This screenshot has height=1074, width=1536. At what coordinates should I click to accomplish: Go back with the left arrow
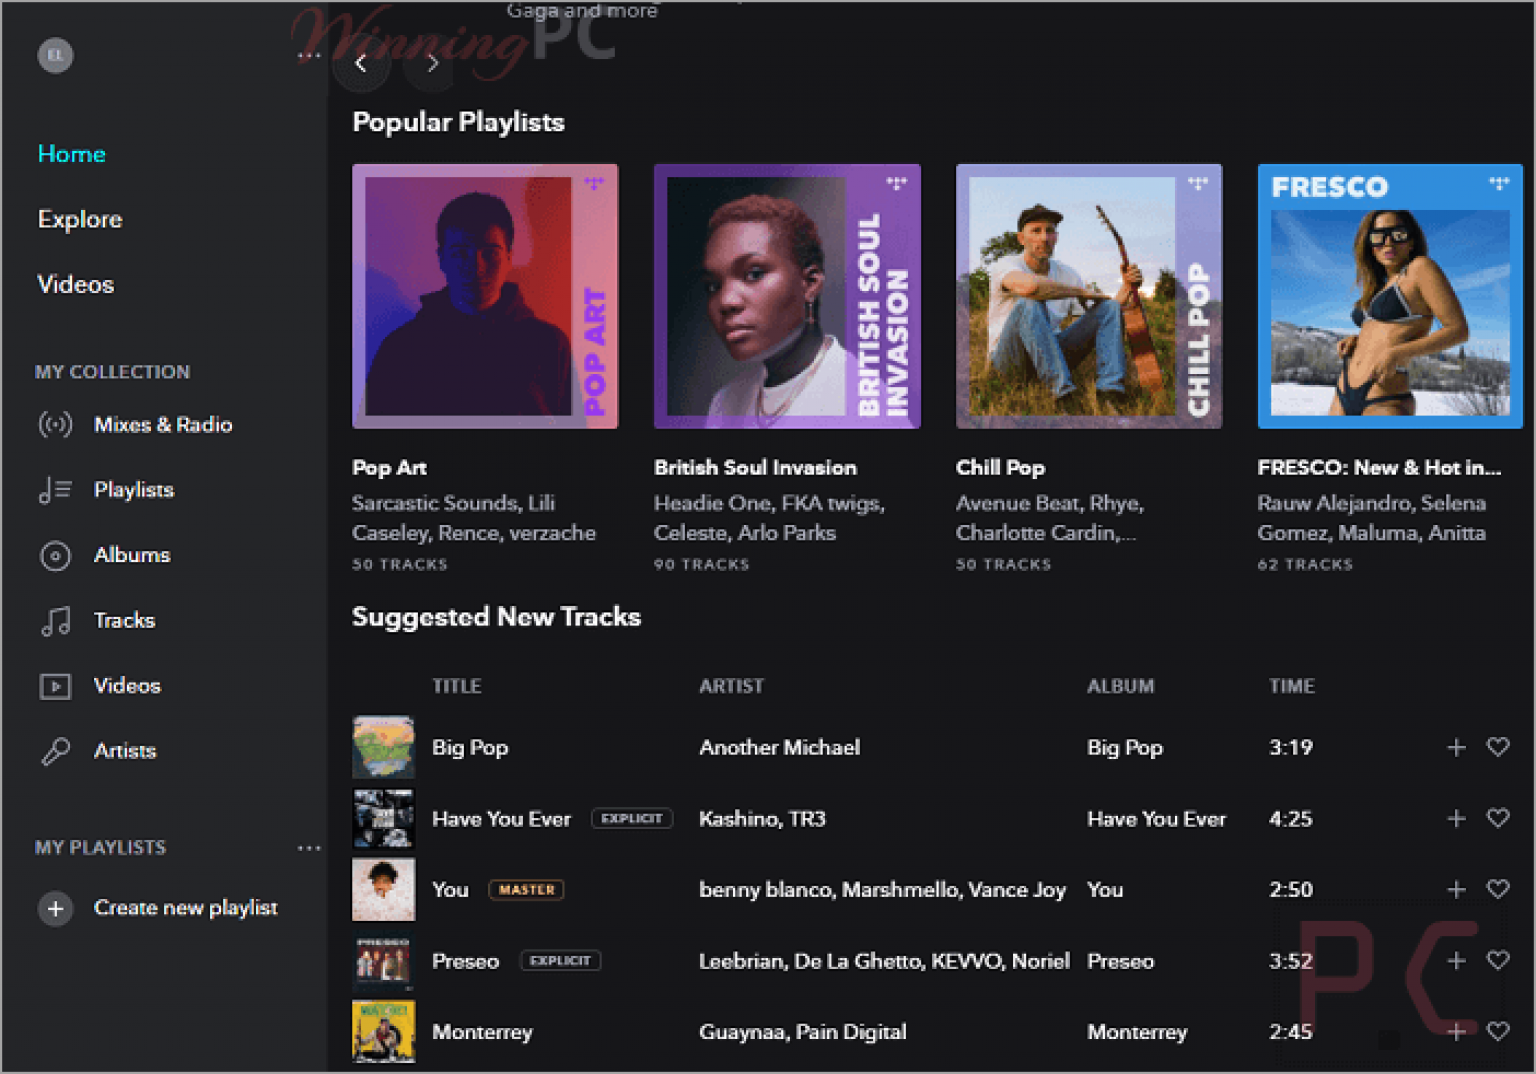(x=361, y=63)
